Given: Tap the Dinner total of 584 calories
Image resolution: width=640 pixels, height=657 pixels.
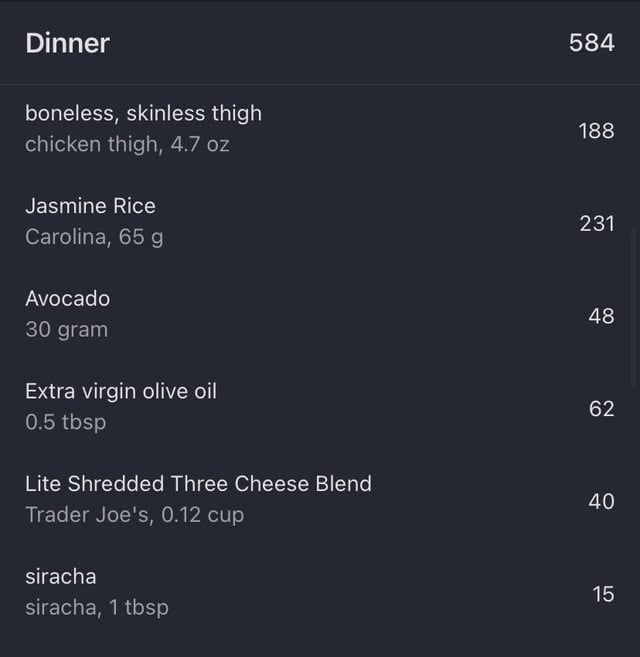Looking at the screenshot, I should click(591, 43).
